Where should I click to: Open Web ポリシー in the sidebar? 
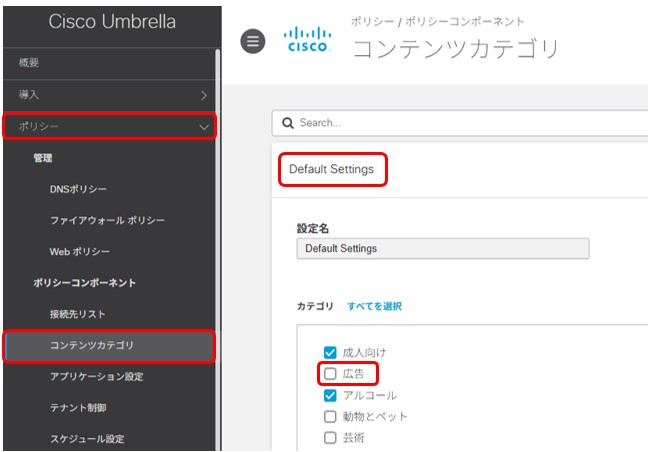pos(79,252)
